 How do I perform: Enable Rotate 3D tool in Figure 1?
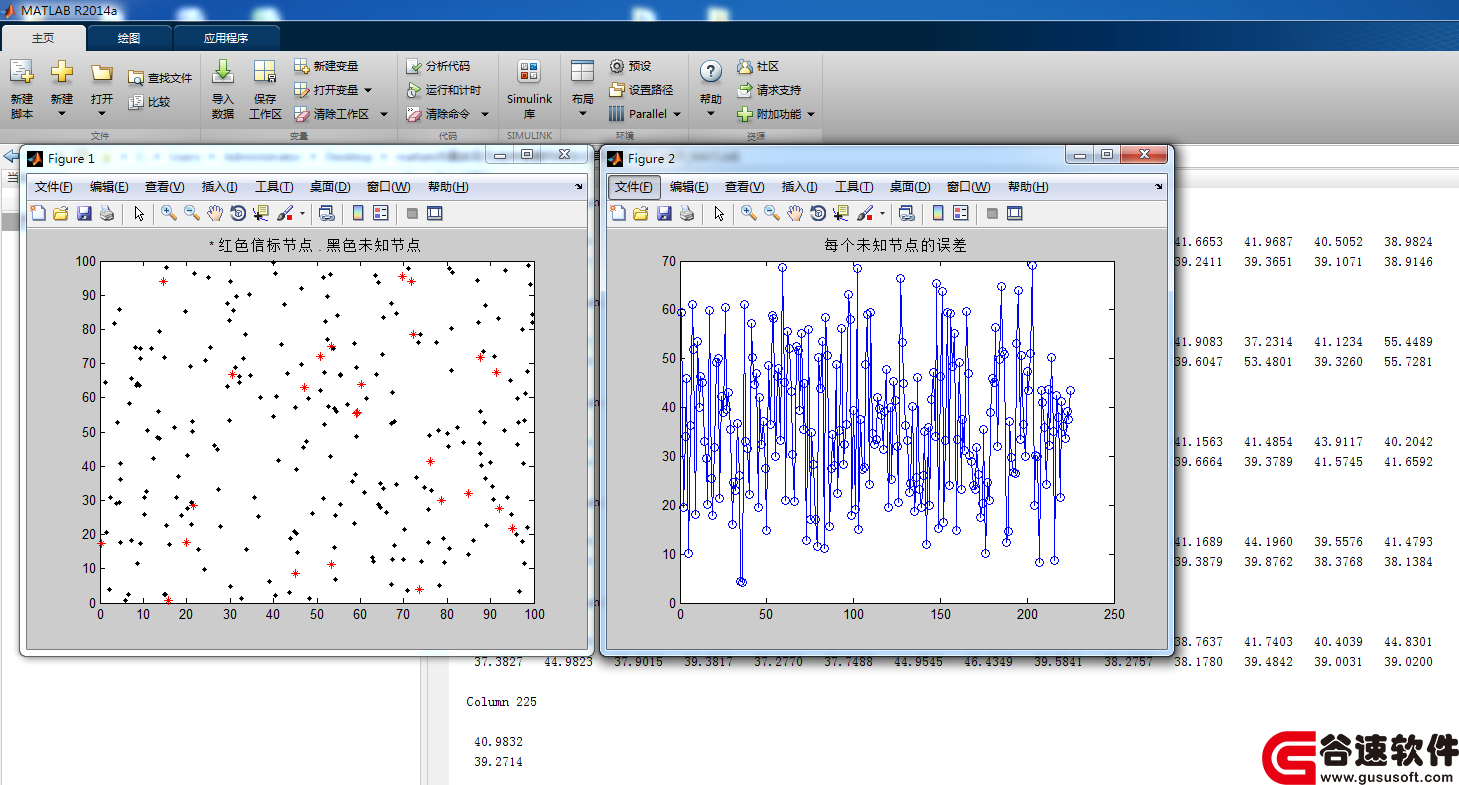pyautogui.click(x=238, y=213)
